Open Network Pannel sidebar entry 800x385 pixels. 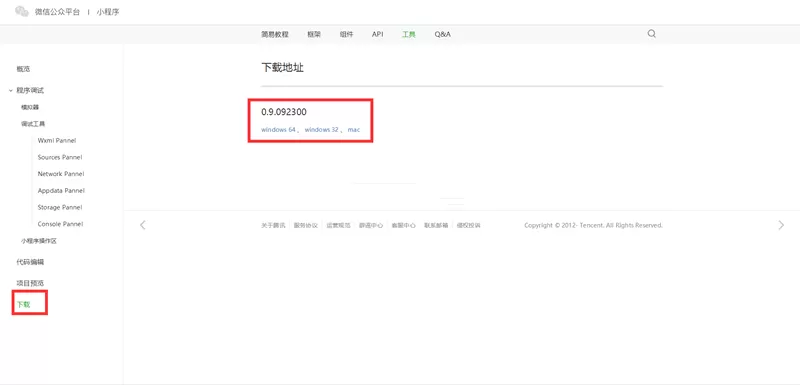(x=61, y=174)
